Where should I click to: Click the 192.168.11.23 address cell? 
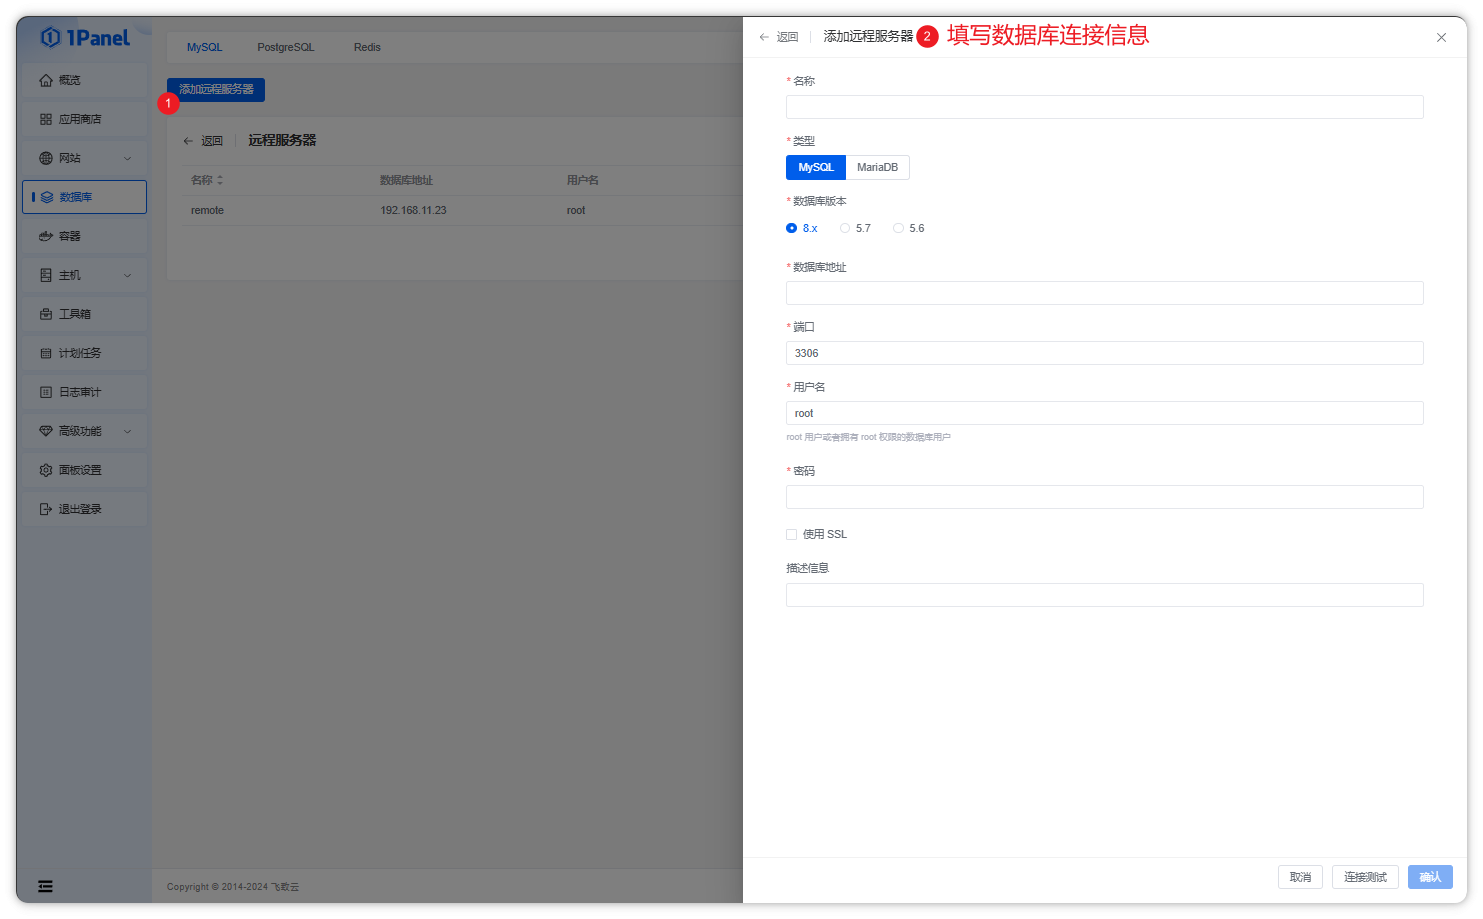click(413, 211)
